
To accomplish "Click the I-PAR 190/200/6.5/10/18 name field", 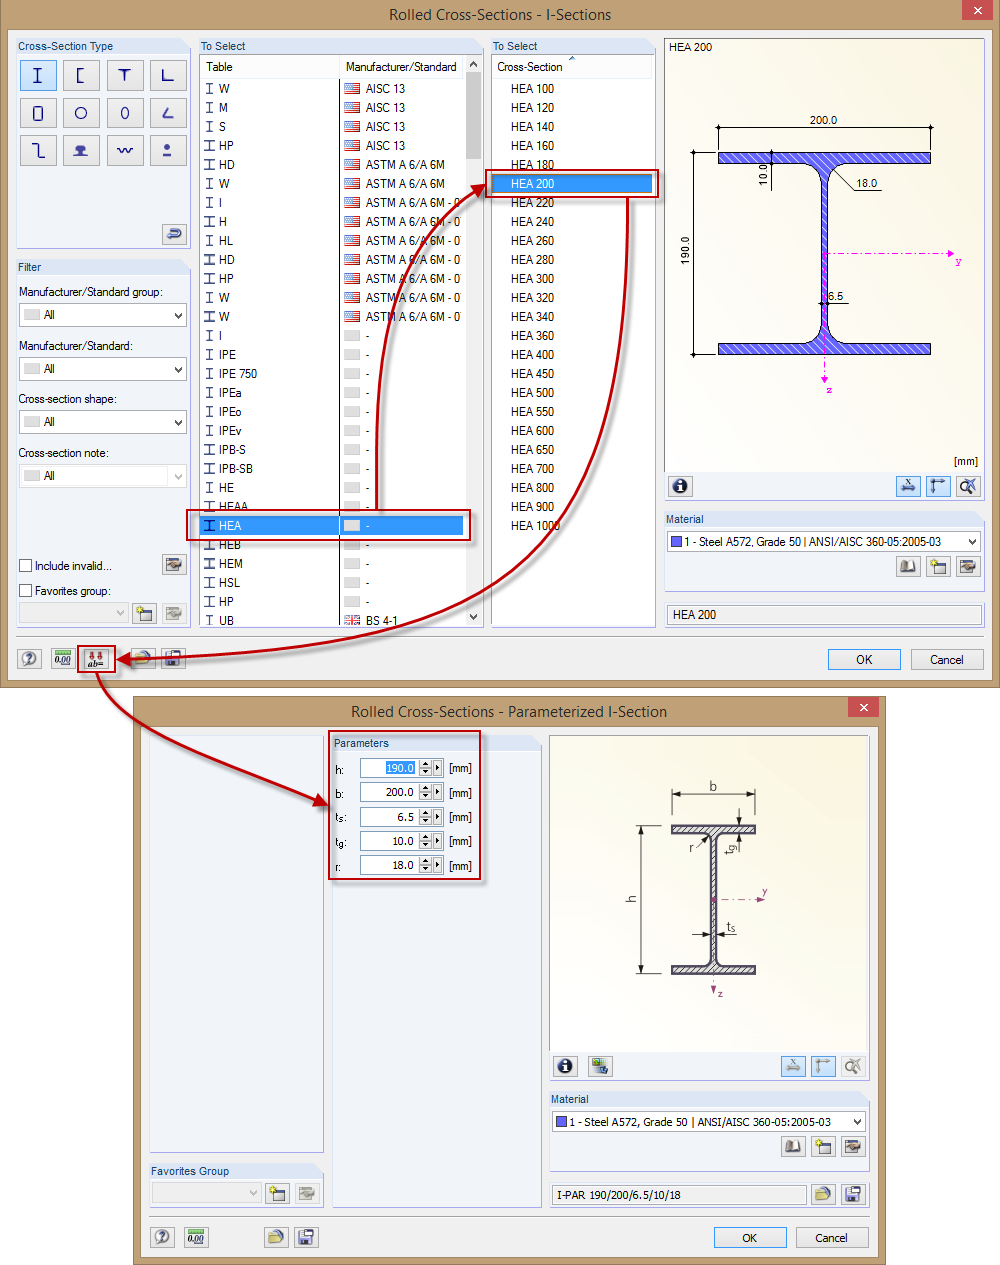I will (679, 1194).
